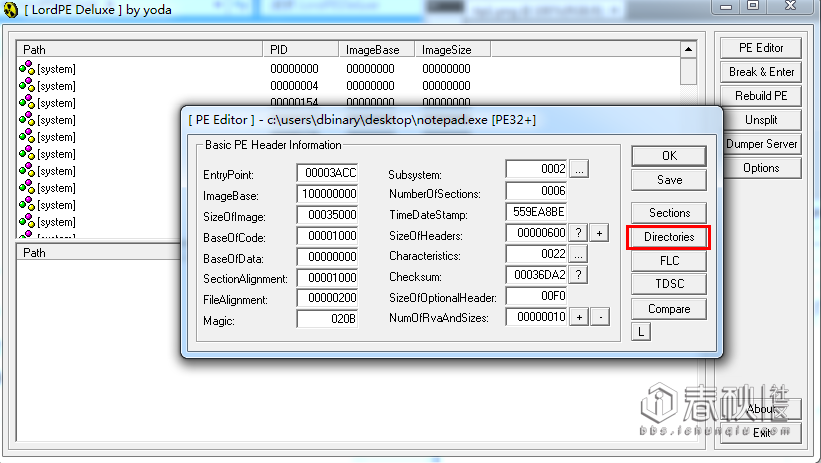The height and width of the screenshot is (463, 821).
Task: Open the Options dialog
Action: coord(761,168)
